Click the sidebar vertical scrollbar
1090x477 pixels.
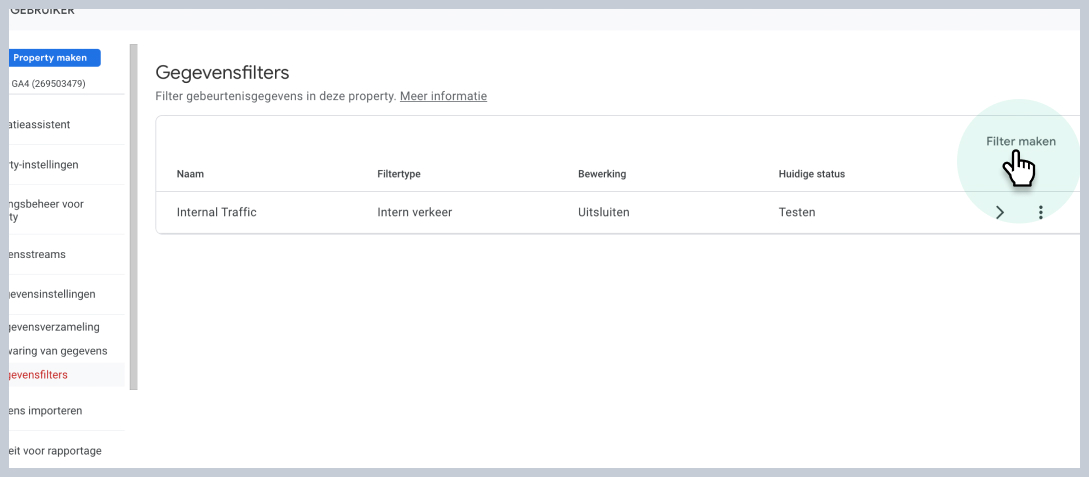pyautogui.click(x=133, y=217)
